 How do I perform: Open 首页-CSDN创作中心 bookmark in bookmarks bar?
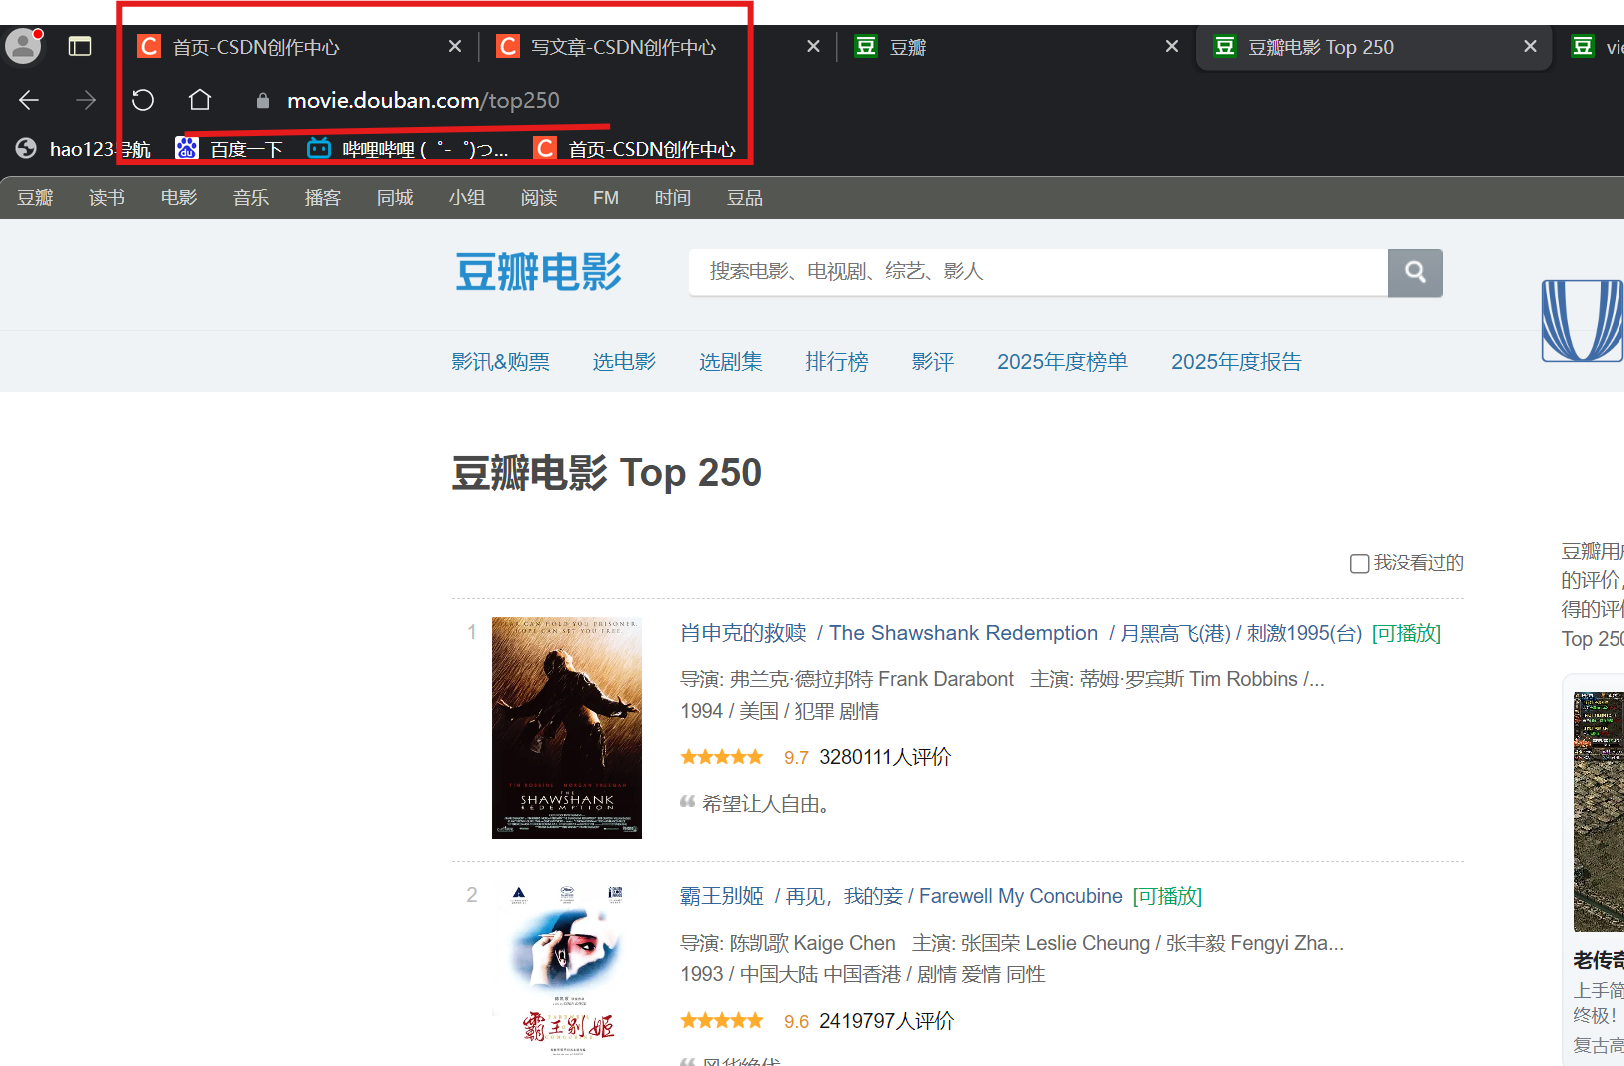635,149
